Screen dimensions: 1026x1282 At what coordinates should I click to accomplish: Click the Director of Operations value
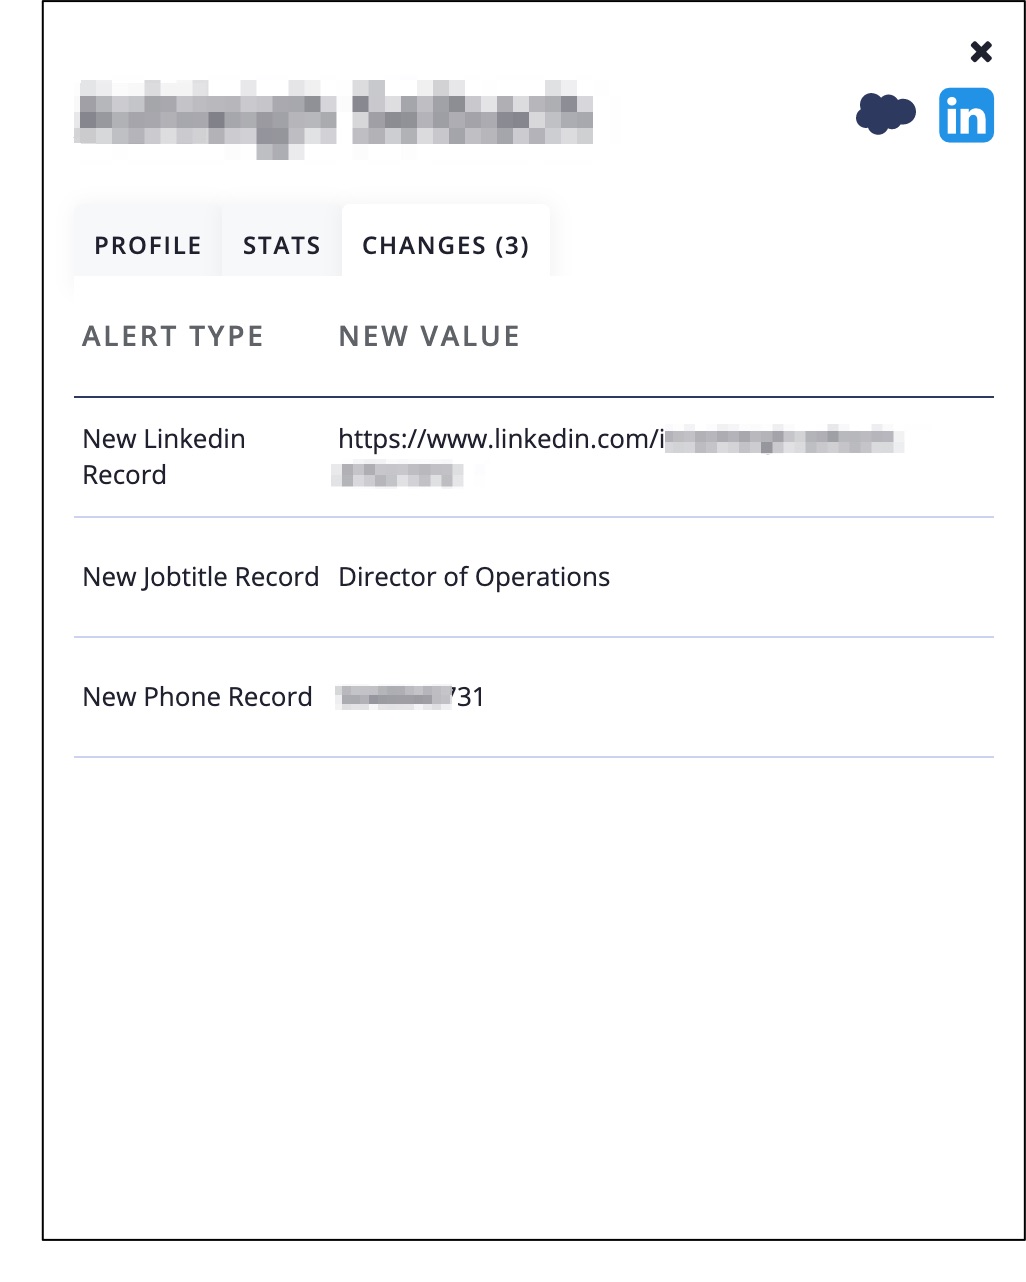474,577
